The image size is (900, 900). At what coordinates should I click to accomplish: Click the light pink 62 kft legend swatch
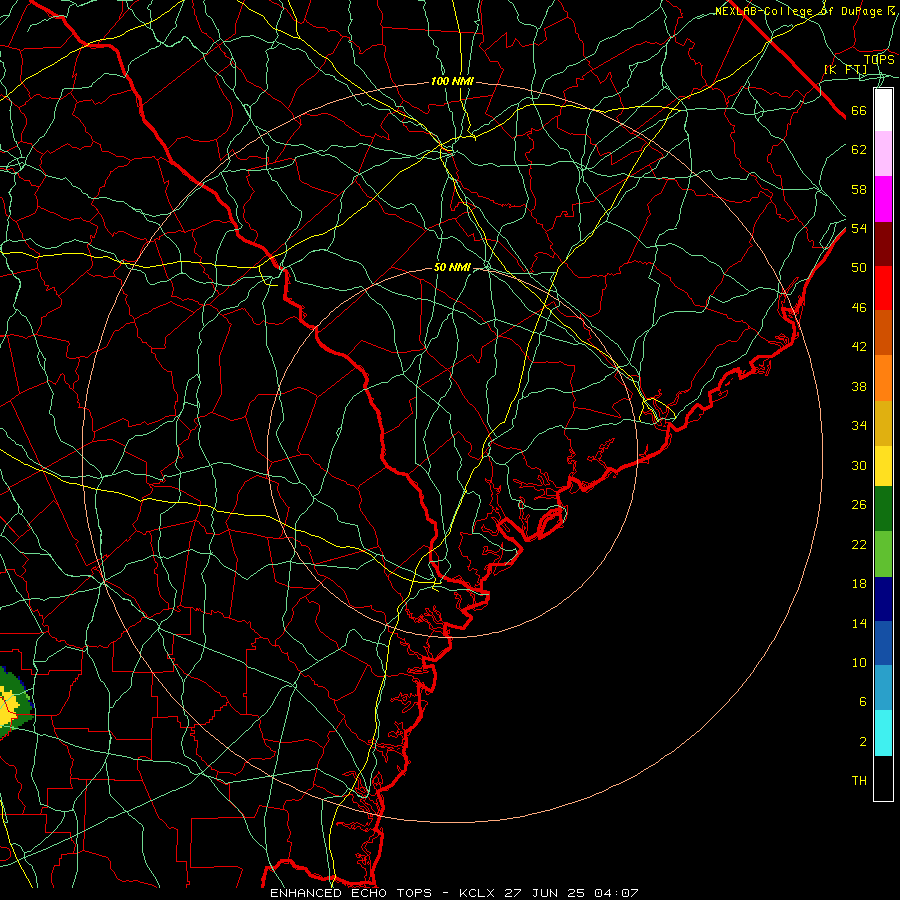883,154
